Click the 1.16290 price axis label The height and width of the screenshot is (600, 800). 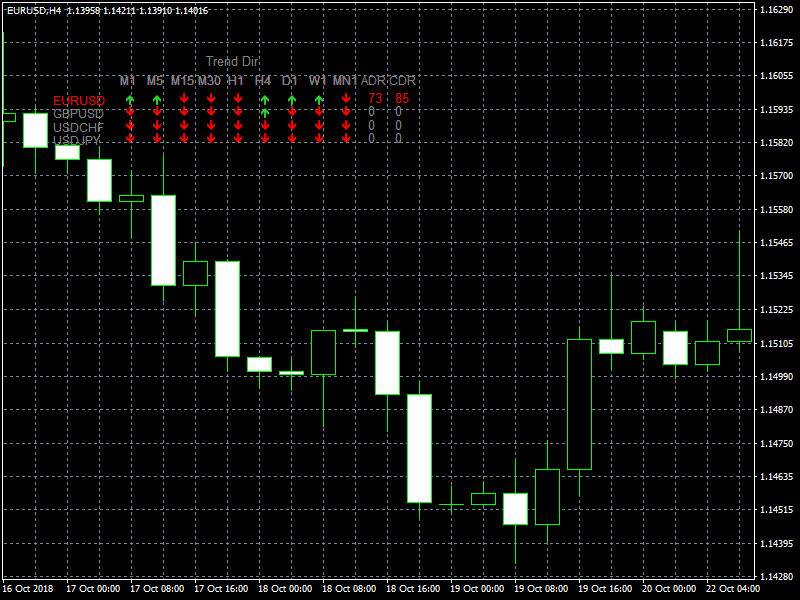point(776,9)
